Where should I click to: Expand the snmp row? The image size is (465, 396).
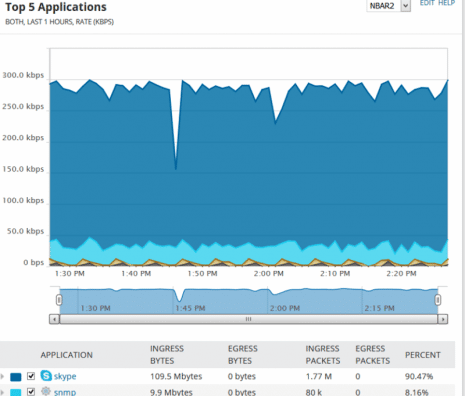tap(2, 392)
